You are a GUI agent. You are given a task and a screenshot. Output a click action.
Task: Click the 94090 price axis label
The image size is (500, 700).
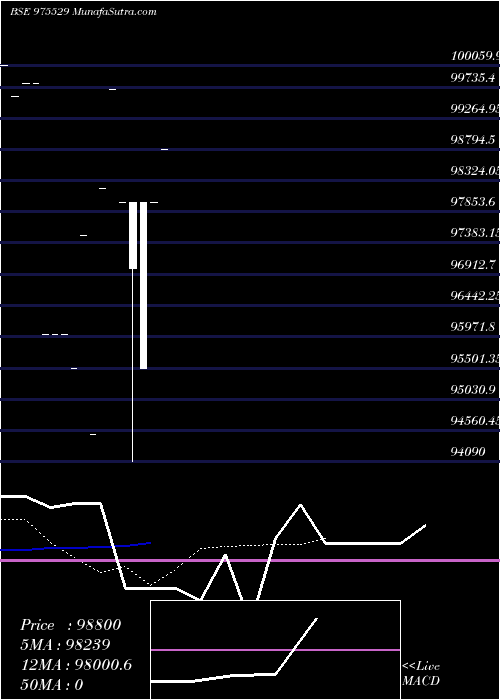[x=468, y=452]
